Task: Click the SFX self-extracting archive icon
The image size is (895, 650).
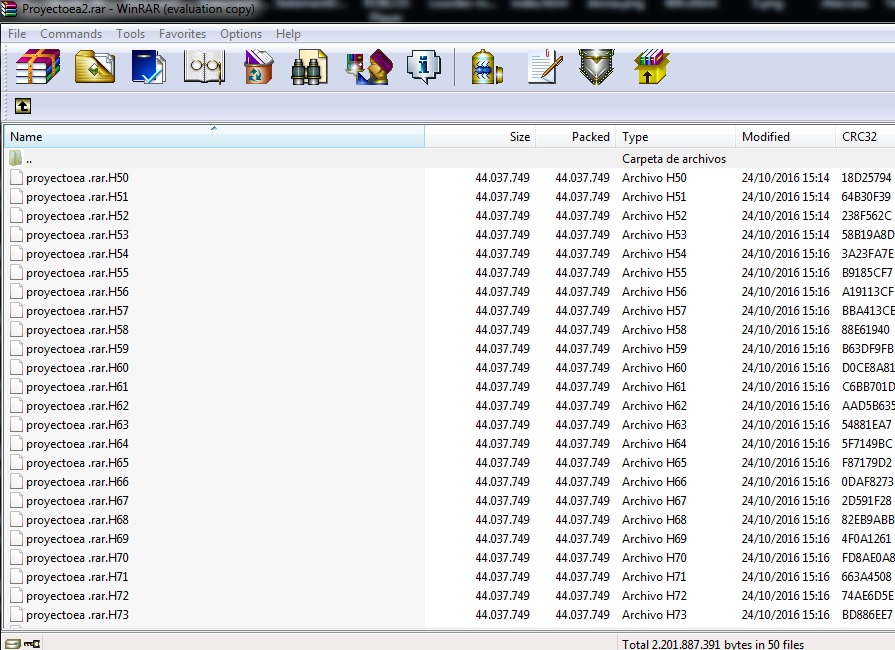Action: 651,68
